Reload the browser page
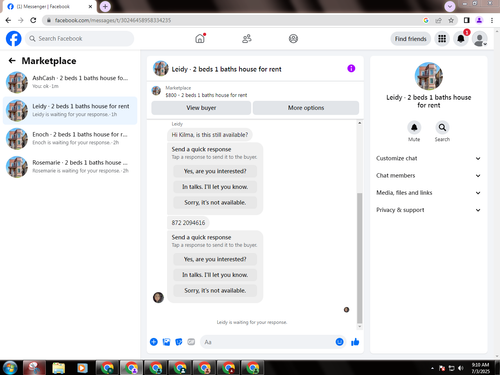Screen dimensions: 500x375 [x=33, y=20]
